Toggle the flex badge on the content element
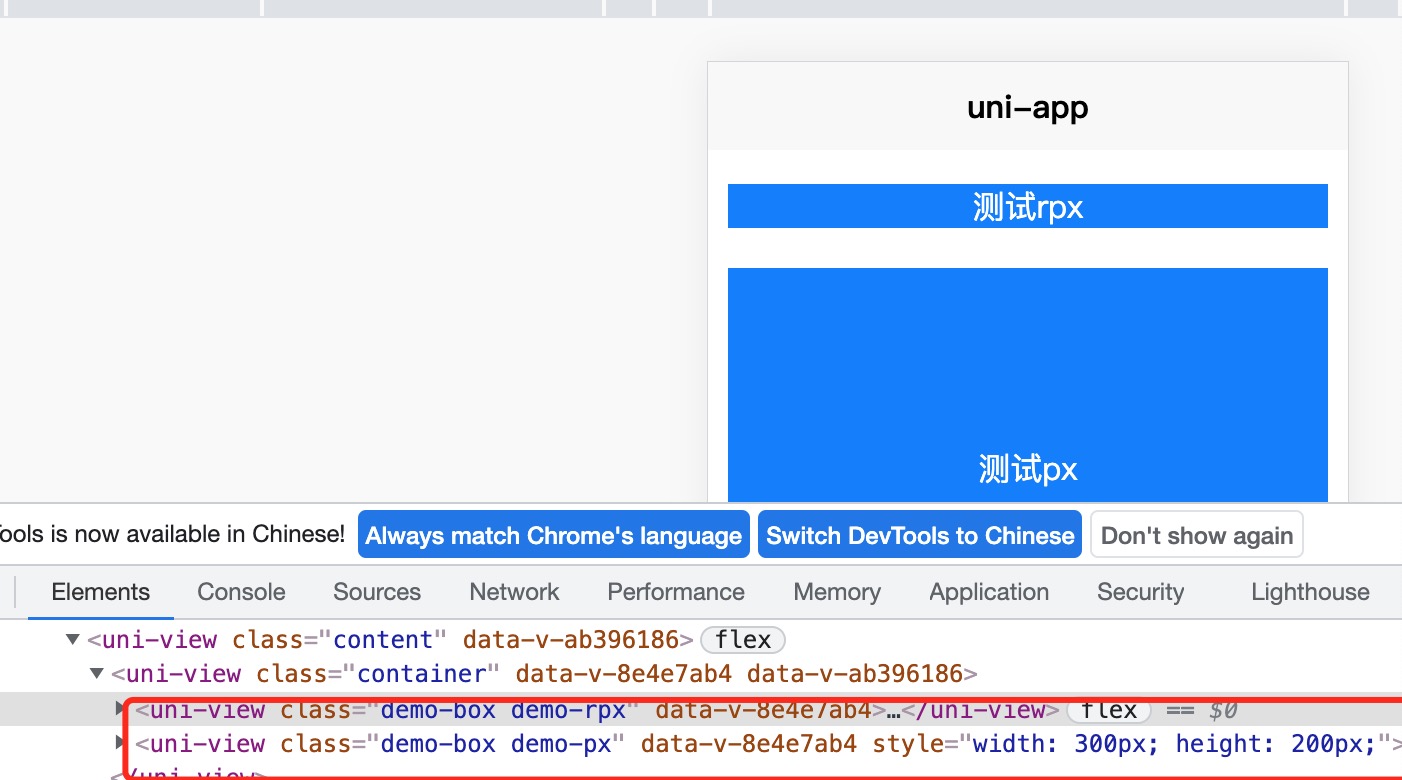Viewport: 1402px width, 780px height. (x=743, y=640)
